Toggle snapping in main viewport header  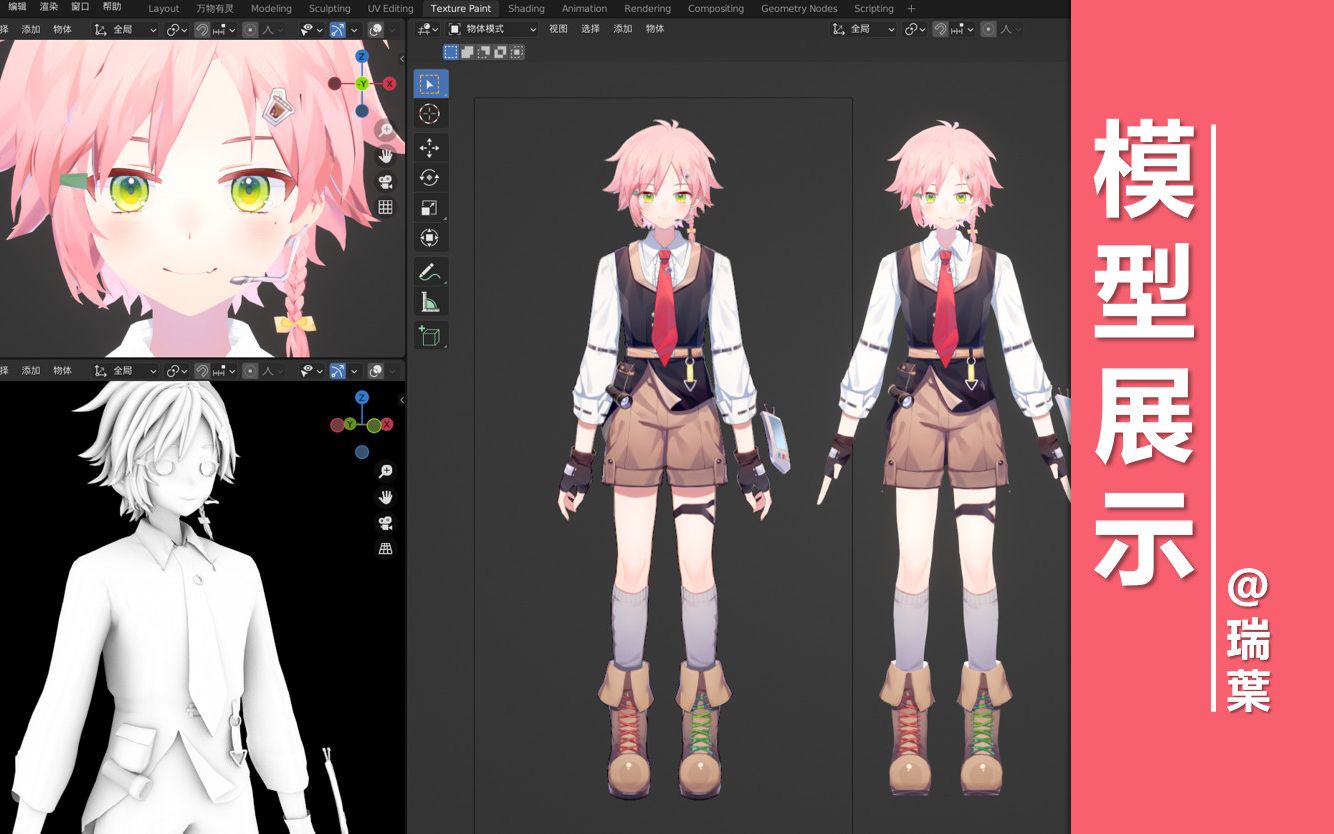940,29
